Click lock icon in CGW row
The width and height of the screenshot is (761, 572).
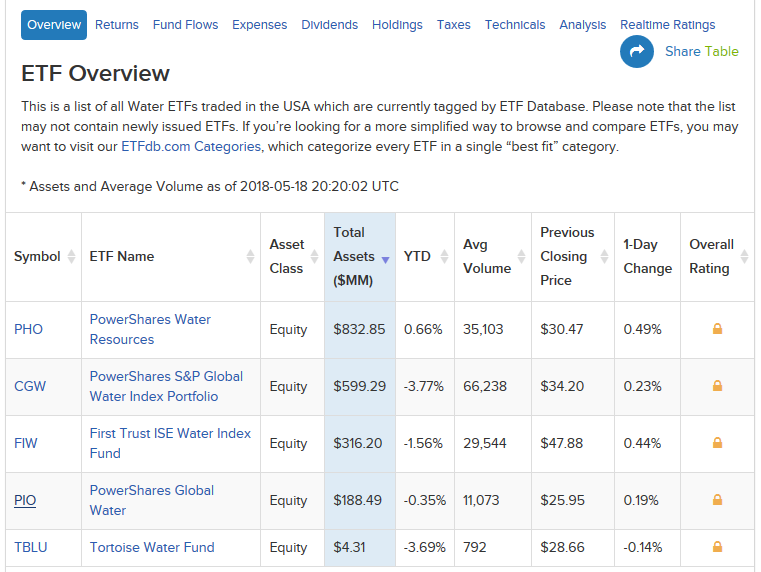tap(717, 386)
